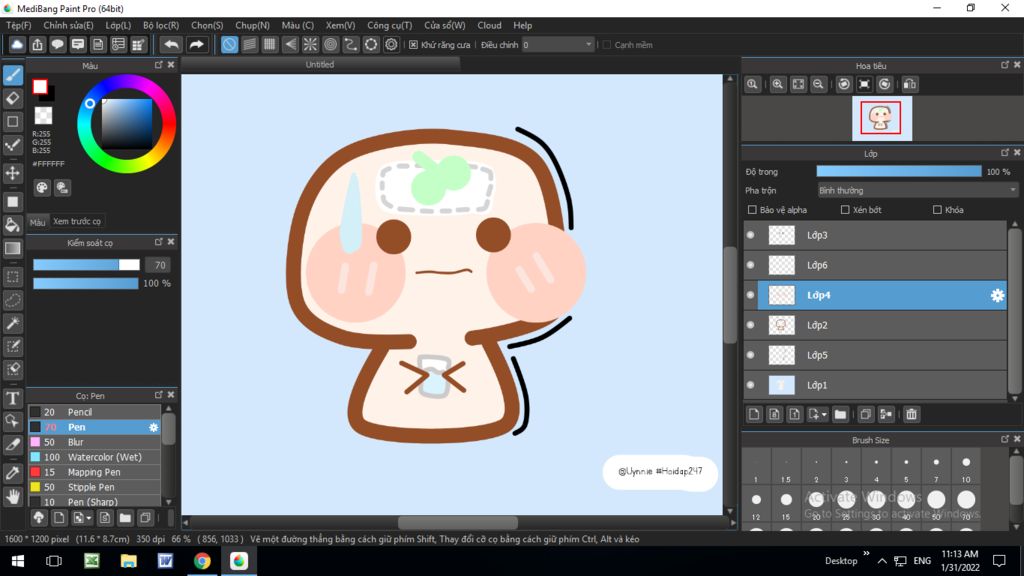Turn off snap in toolbar
The image size is (1024, 576).
click(x=229, y=44)
